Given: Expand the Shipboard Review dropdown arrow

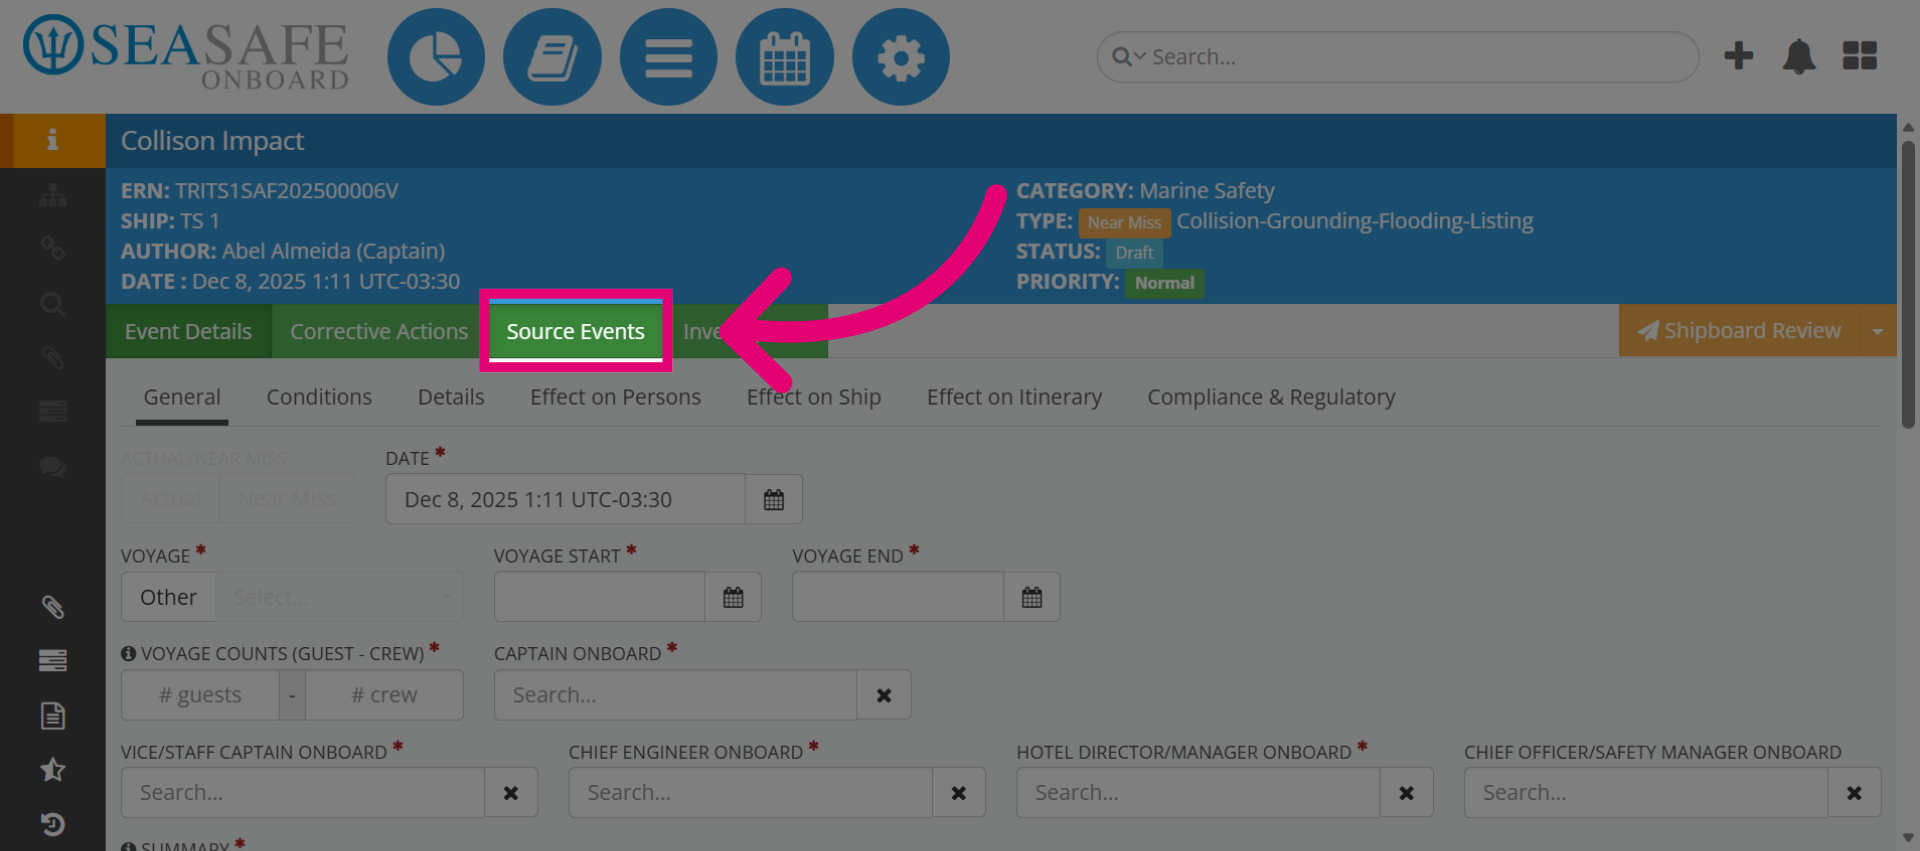Looking at the screenshot, I should pos(1877,331).
